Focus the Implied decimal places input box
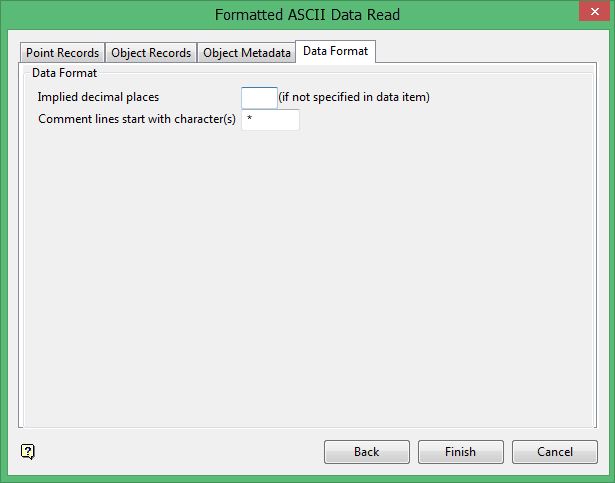Screen dimensions: 615x483 259,97
